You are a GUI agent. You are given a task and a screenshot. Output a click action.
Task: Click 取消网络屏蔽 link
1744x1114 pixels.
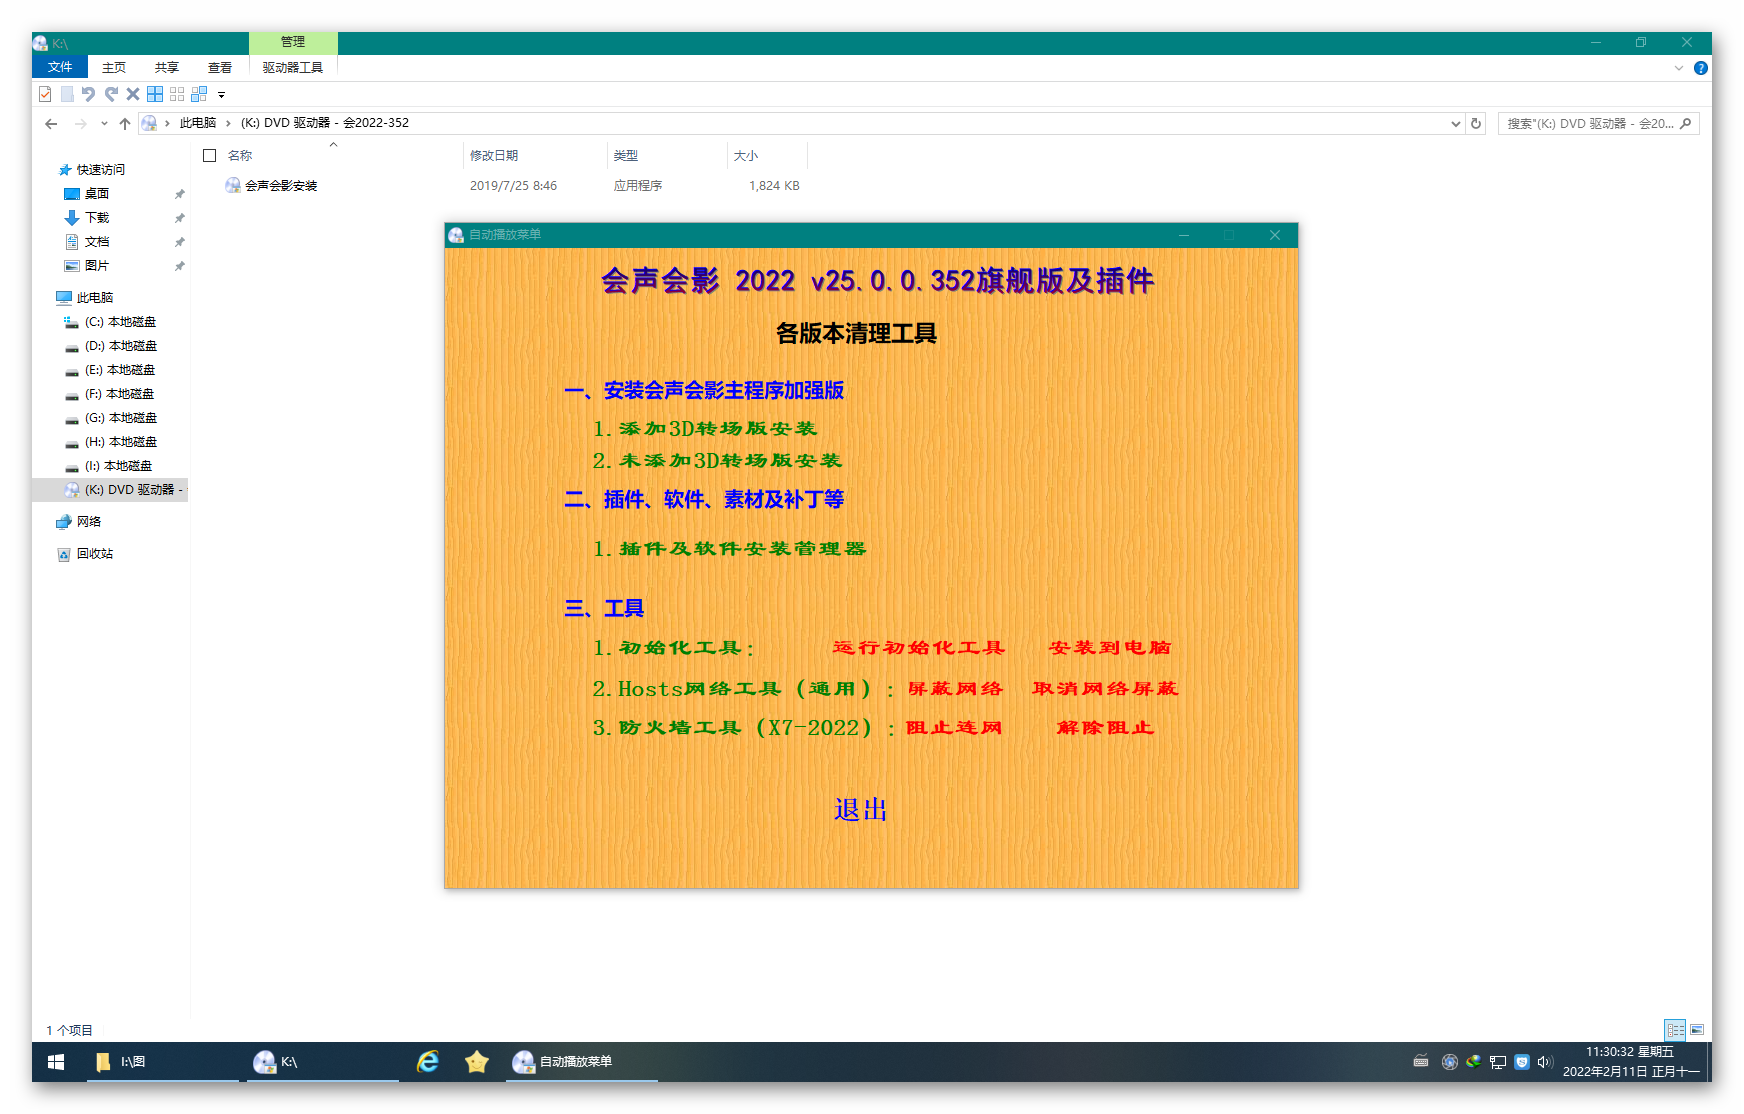point(1105,688)
